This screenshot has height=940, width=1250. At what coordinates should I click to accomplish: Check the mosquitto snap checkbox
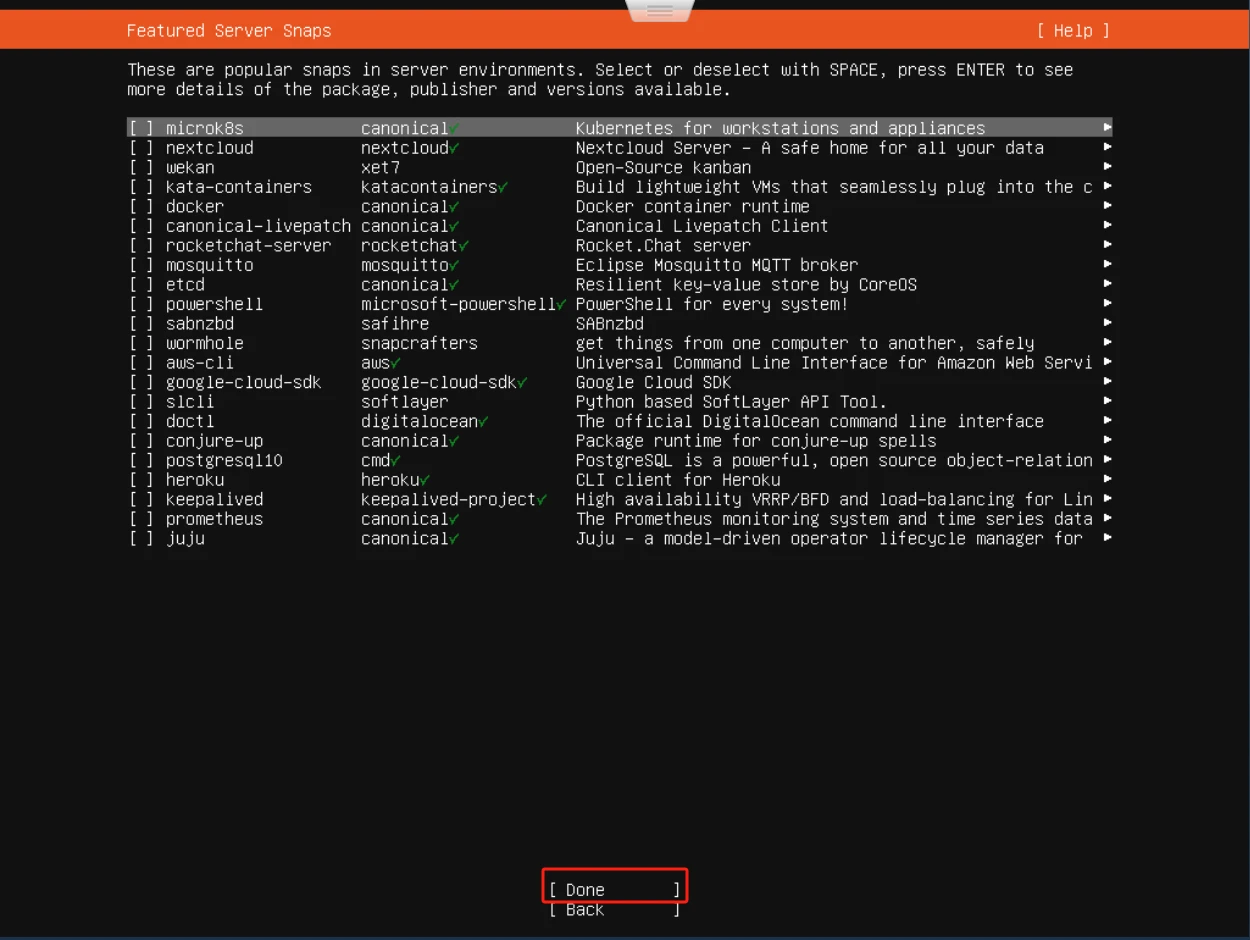click(x=141, y=265)
